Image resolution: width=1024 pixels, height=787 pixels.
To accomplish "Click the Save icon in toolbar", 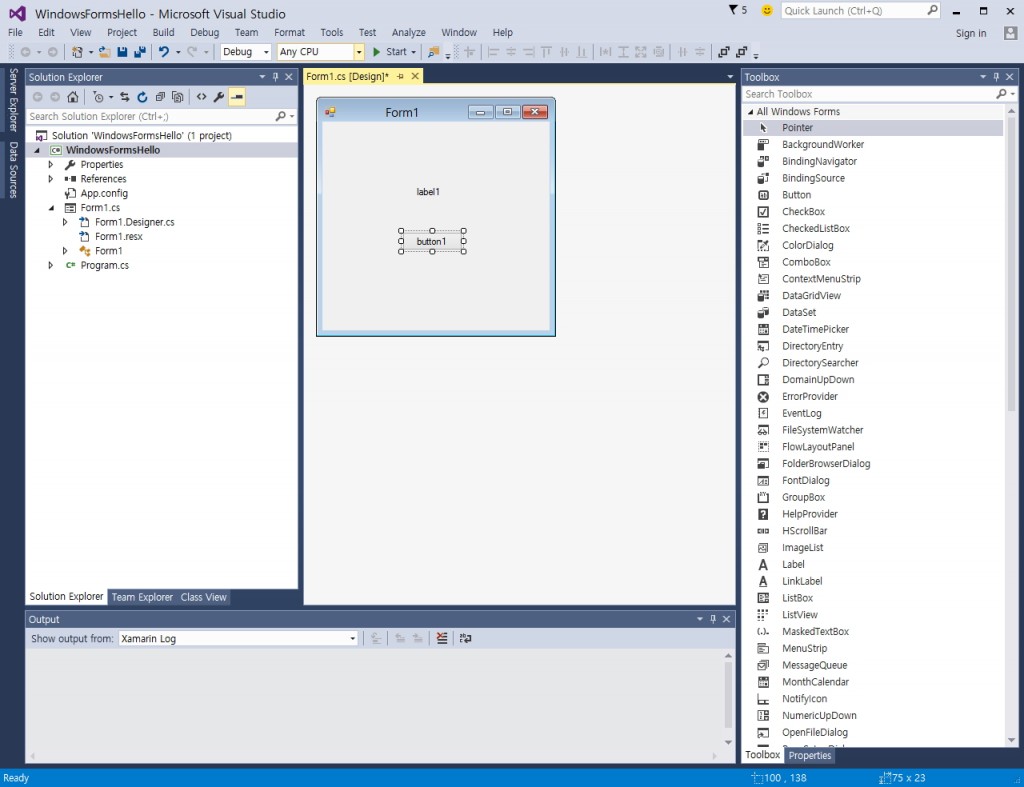I will (x=122, y=52).
